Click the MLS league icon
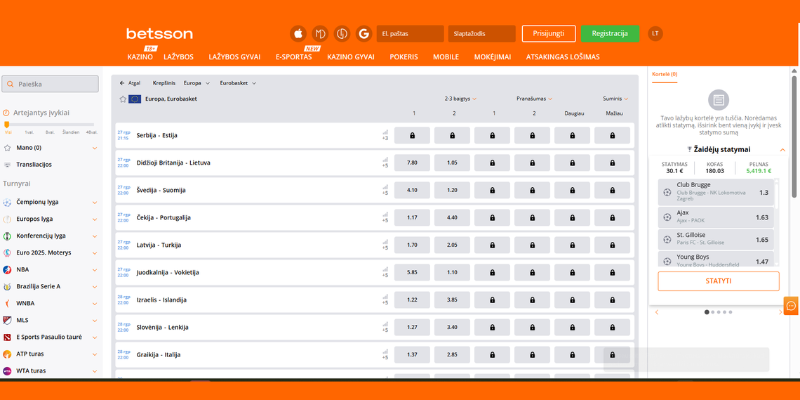 coord(7,320)
